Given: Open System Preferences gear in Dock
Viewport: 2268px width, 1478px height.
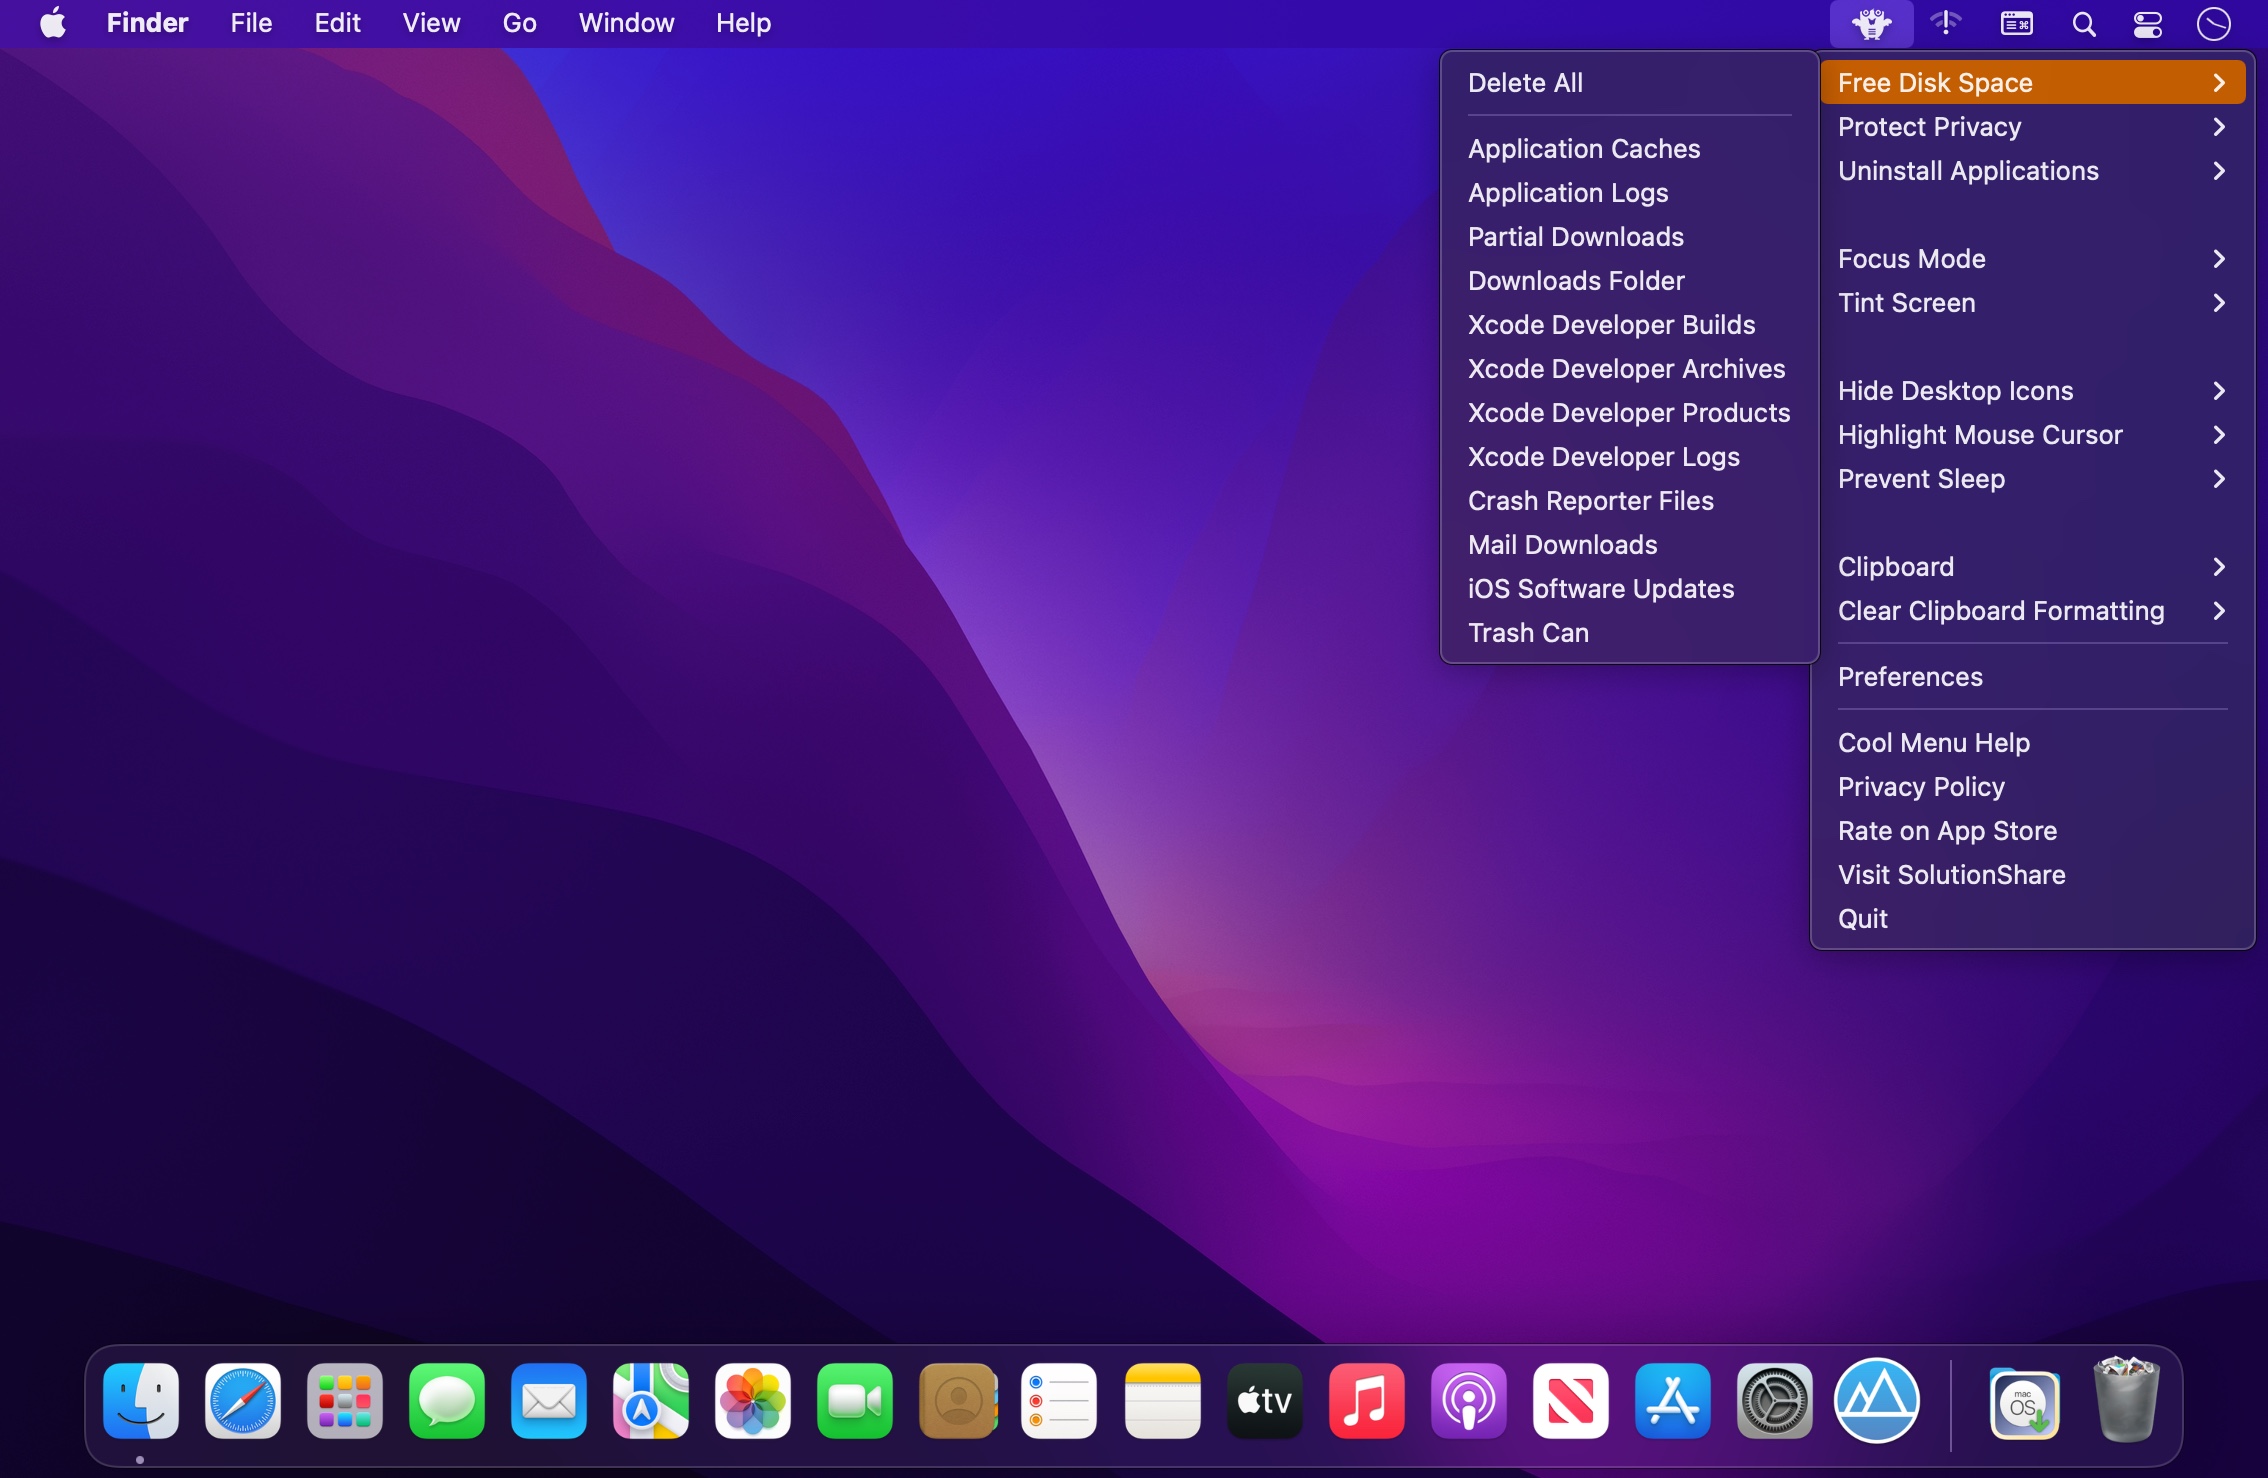Looking at the screenshot, I should point(1774,1401).
